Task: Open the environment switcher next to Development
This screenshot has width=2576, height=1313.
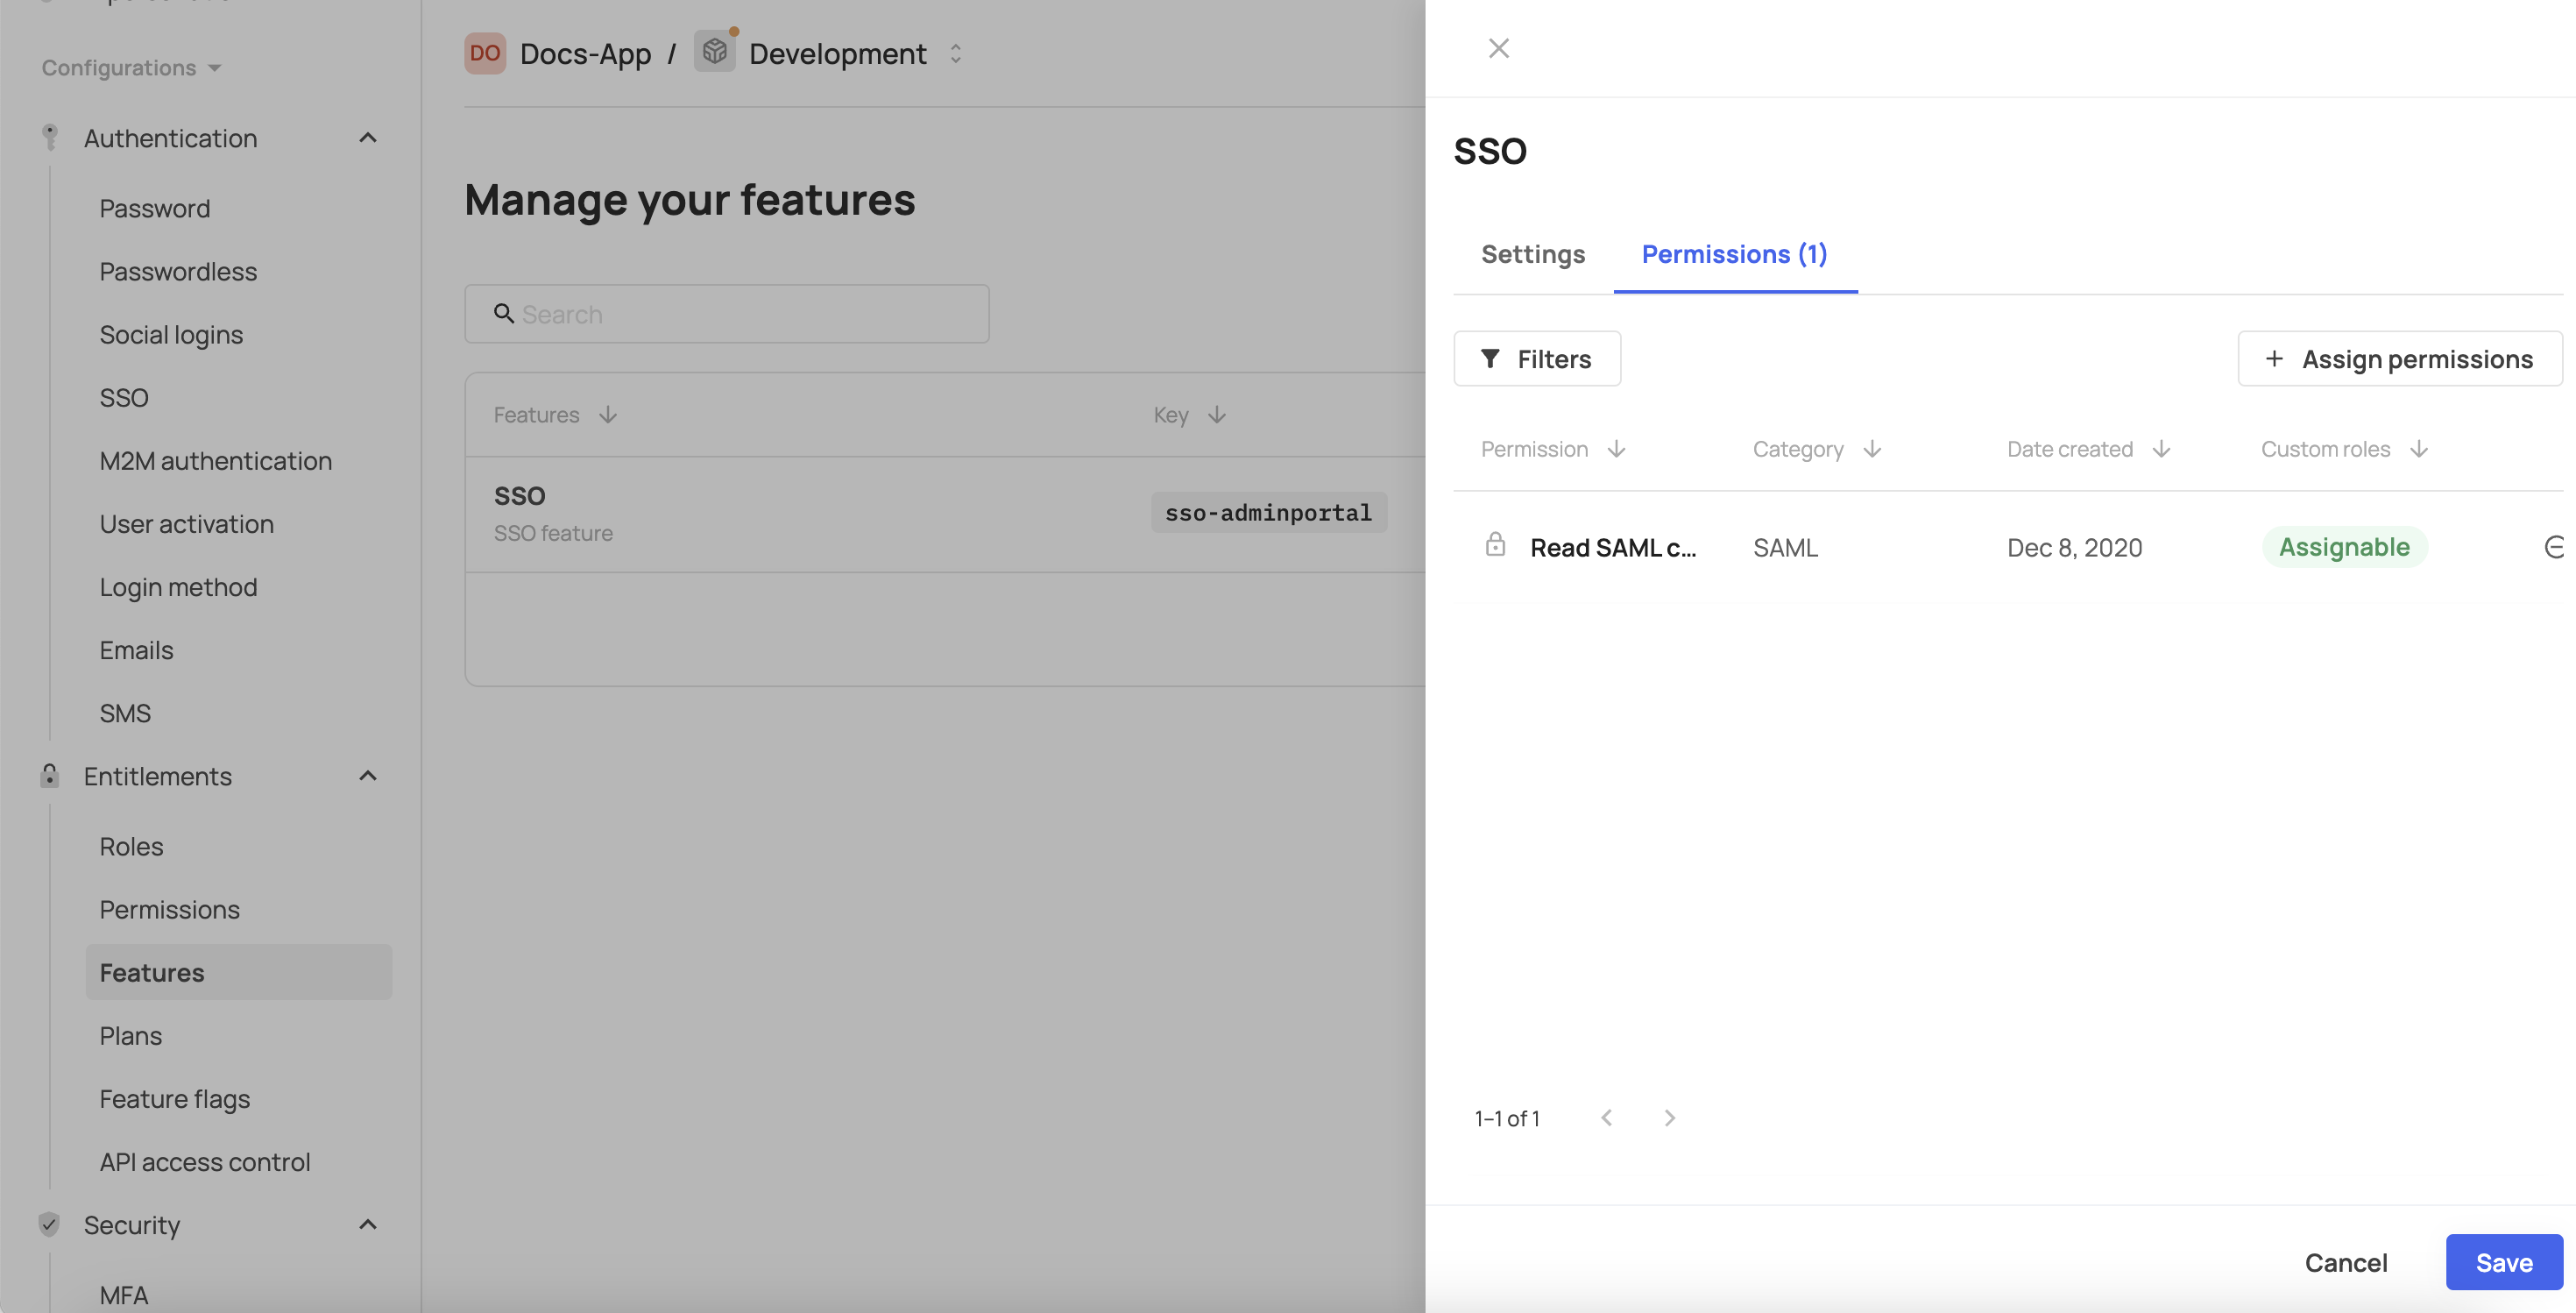Action: click(x=955, y=53)
